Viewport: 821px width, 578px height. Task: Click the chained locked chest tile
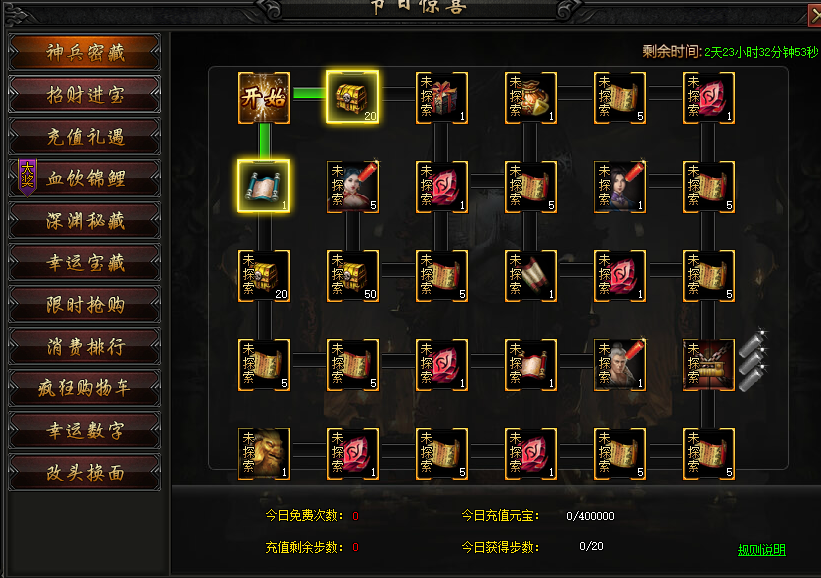709,365
